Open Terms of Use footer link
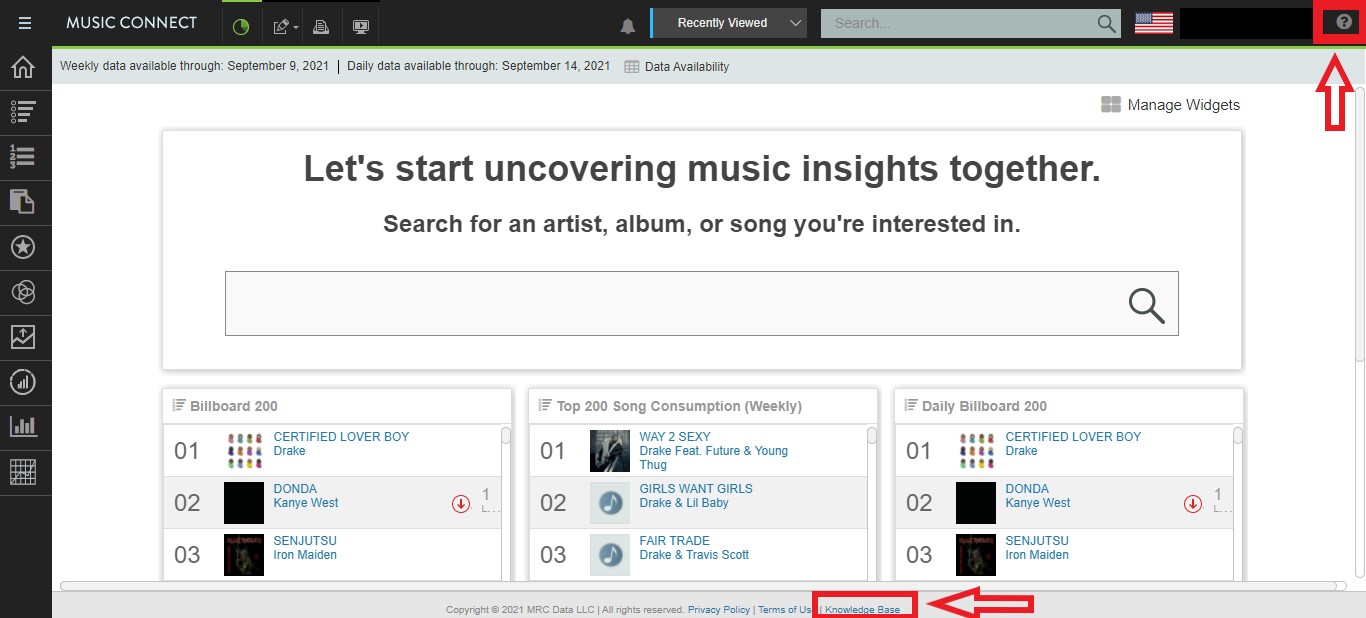Image resolution: width=1366 pixels, height=618 pixels. pos(785,610)
